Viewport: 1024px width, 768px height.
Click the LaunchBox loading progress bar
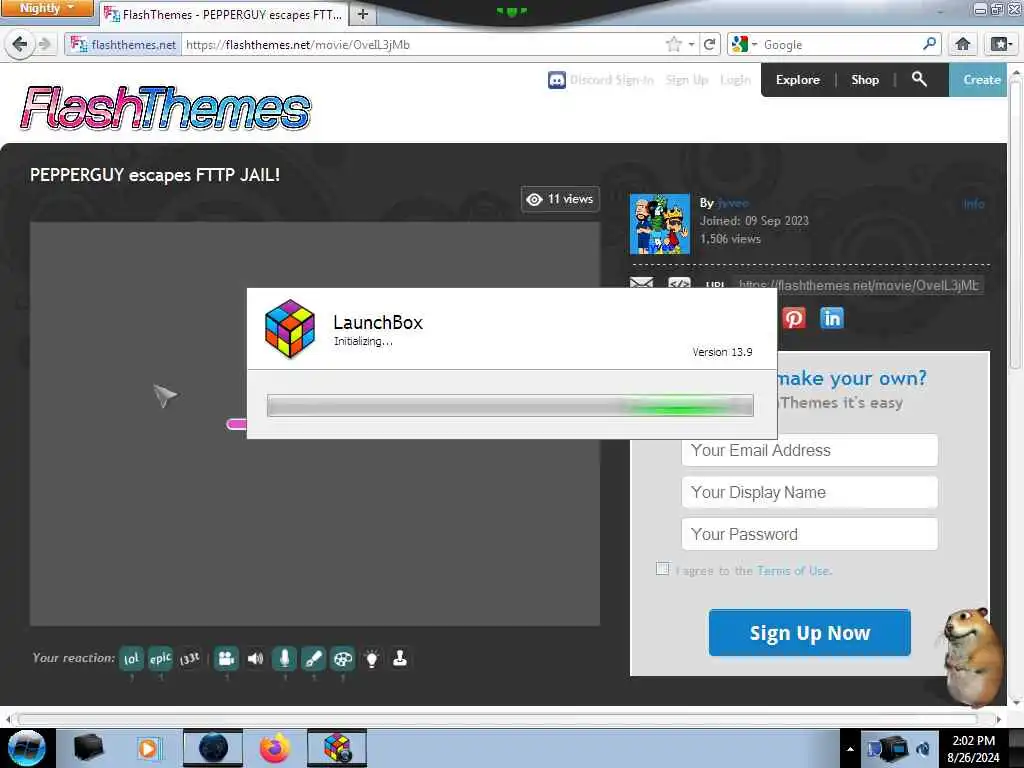pyautogui.click(x=510, y=406)
